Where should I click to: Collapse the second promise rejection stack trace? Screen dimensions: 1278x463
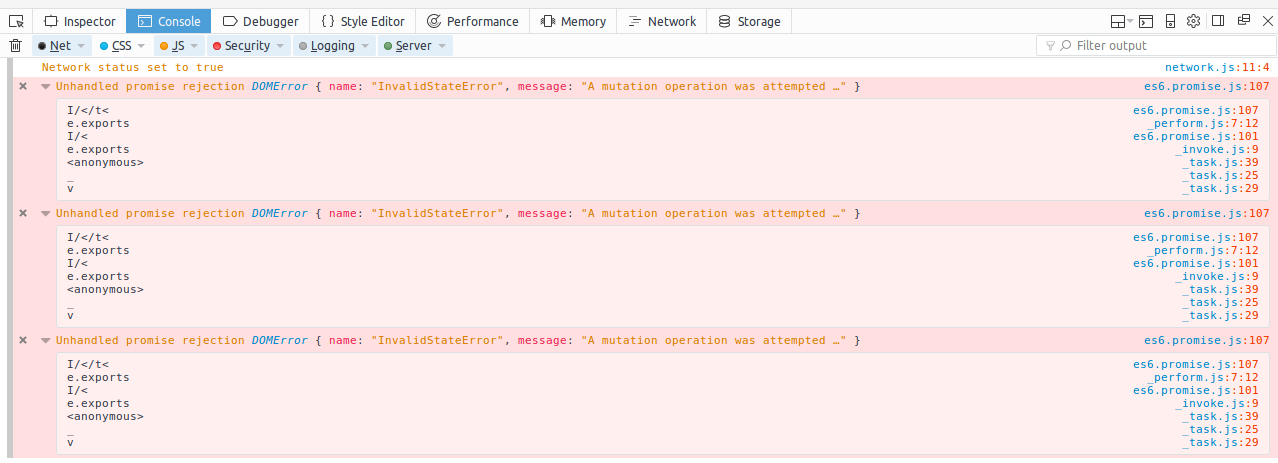(x=45, y=214)
